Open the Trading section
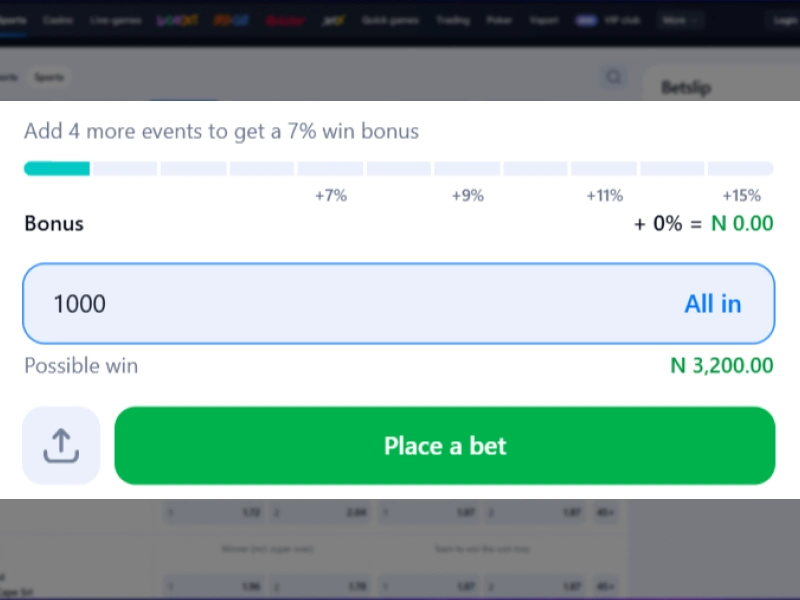The height and width of the screenshot is (600, 800). point(453,19)
